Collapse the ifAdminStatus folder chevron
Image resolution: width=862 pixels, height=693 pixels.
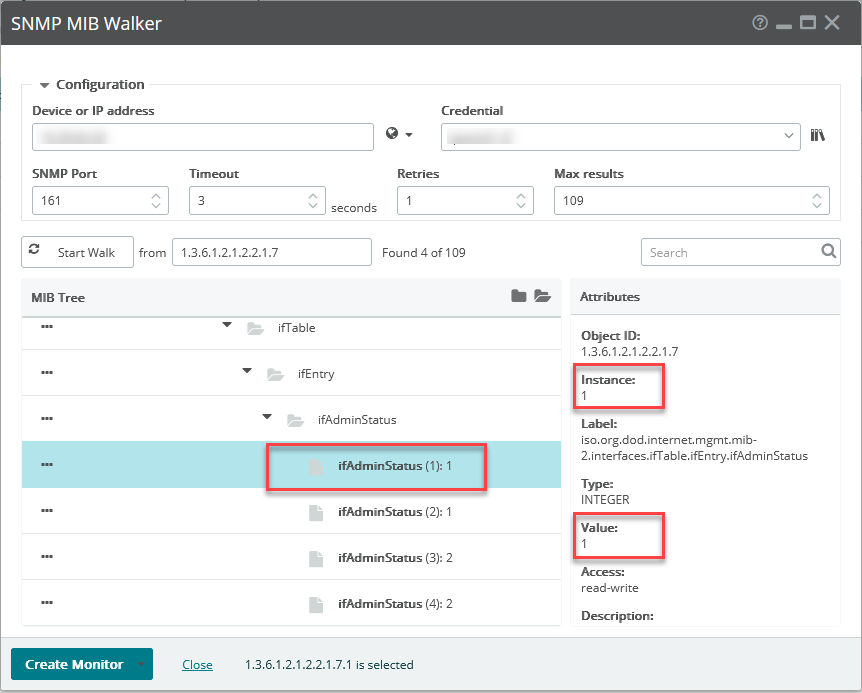point(266,417)
